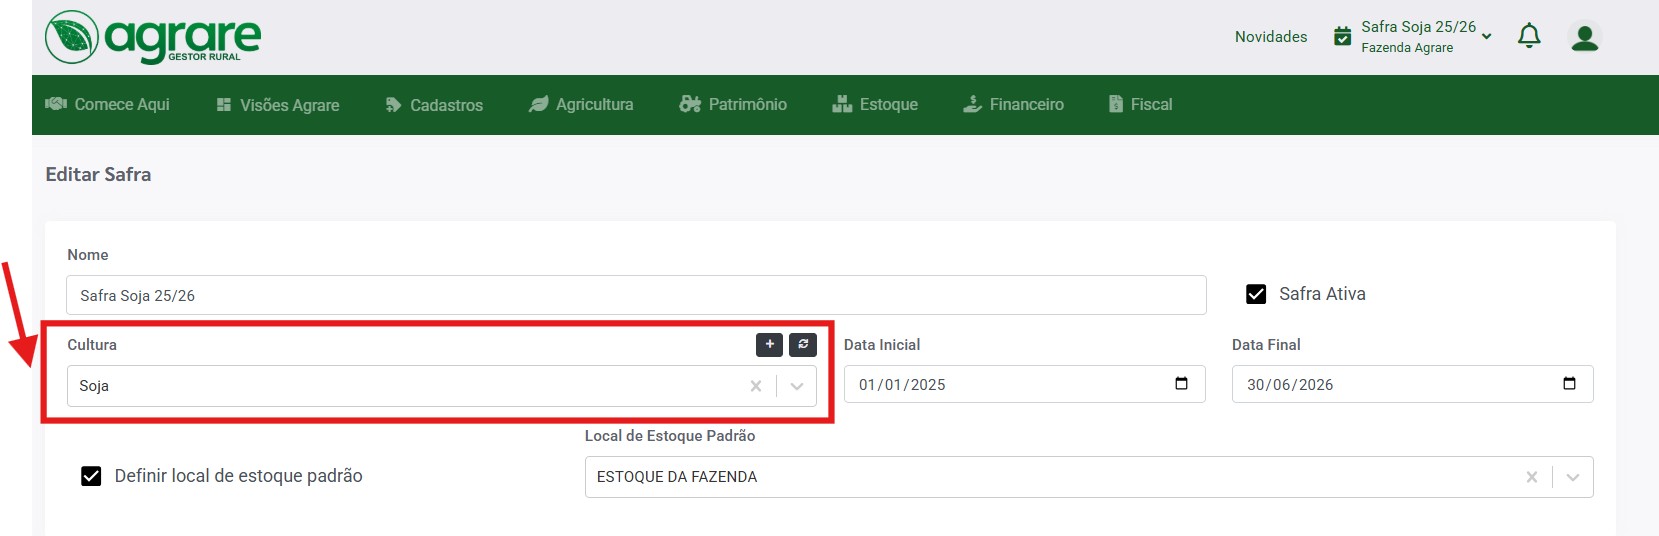Open the Data Inicial calendar picker
This screenshot has height=536, width=1659.
pyautogui.click(x=1181, y=384)
